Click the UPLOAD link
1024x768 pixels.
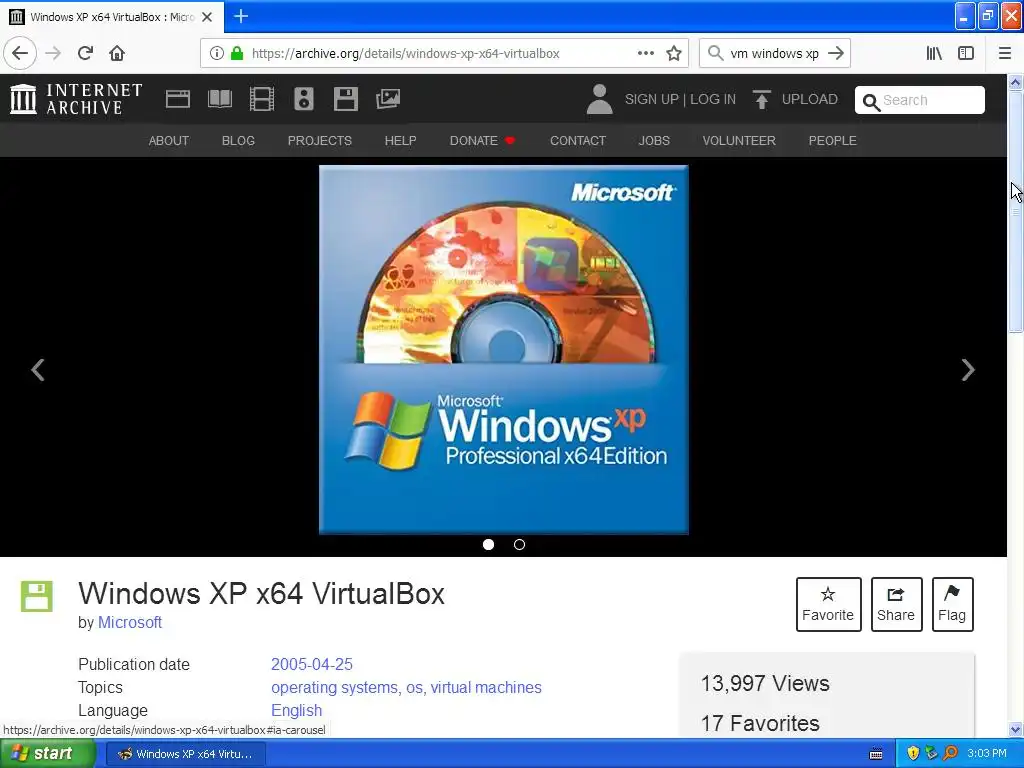pos(810,99)
